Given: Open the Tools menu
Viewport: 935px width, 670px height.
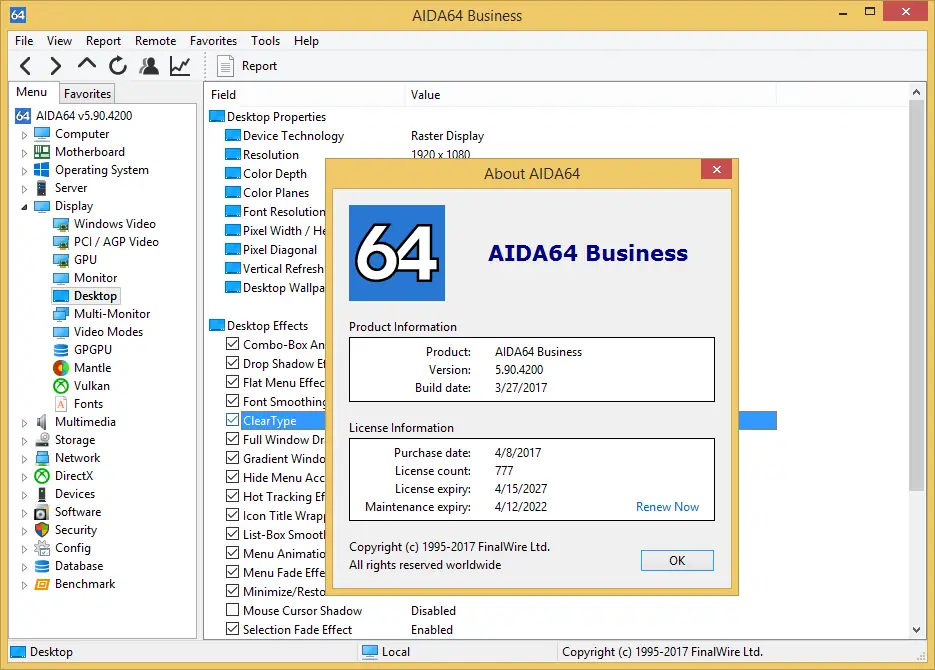Looking at the screenshot, I should pos(265,41).
